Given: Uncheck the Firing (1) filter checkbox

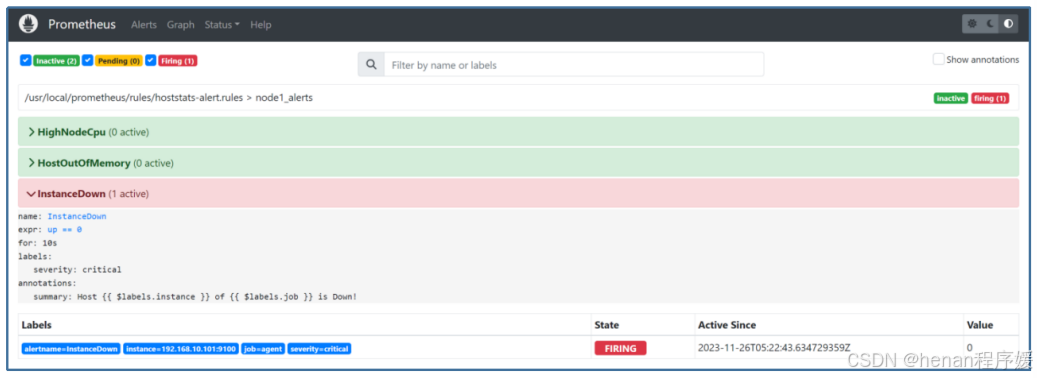Looking at the screenshot, I should coord(151,60).
